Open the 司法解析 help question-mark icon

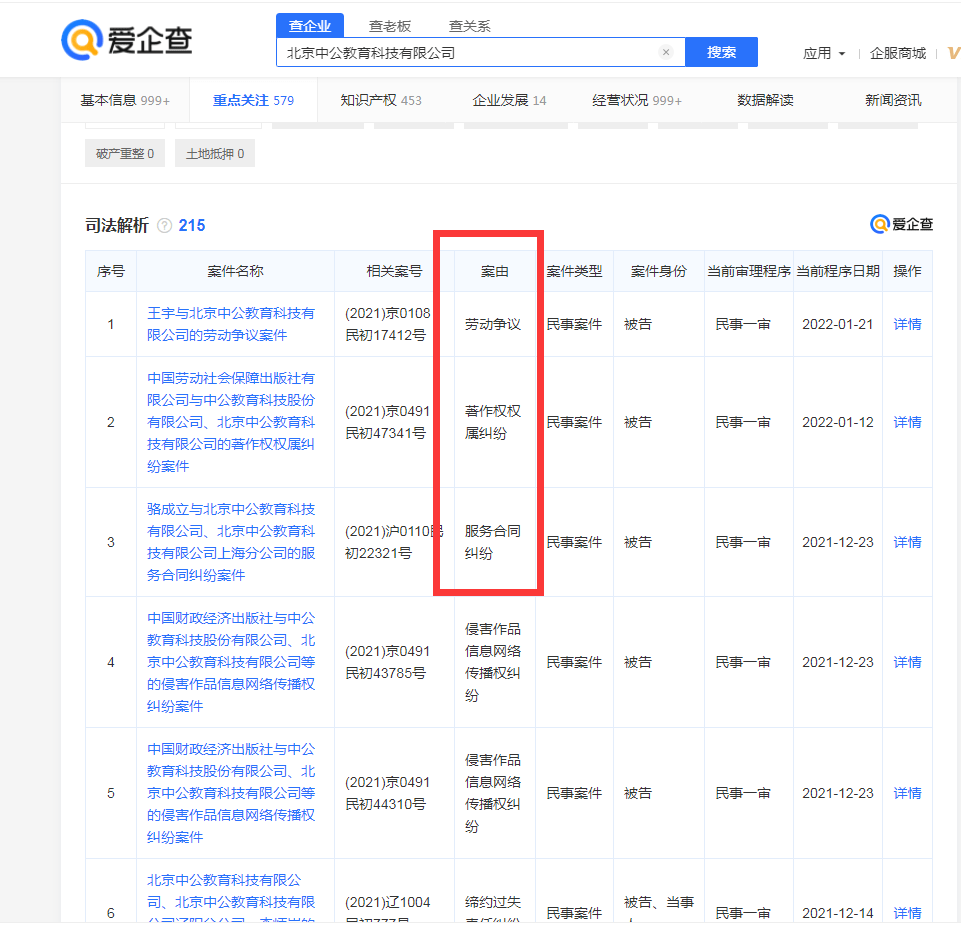[164, 226]
